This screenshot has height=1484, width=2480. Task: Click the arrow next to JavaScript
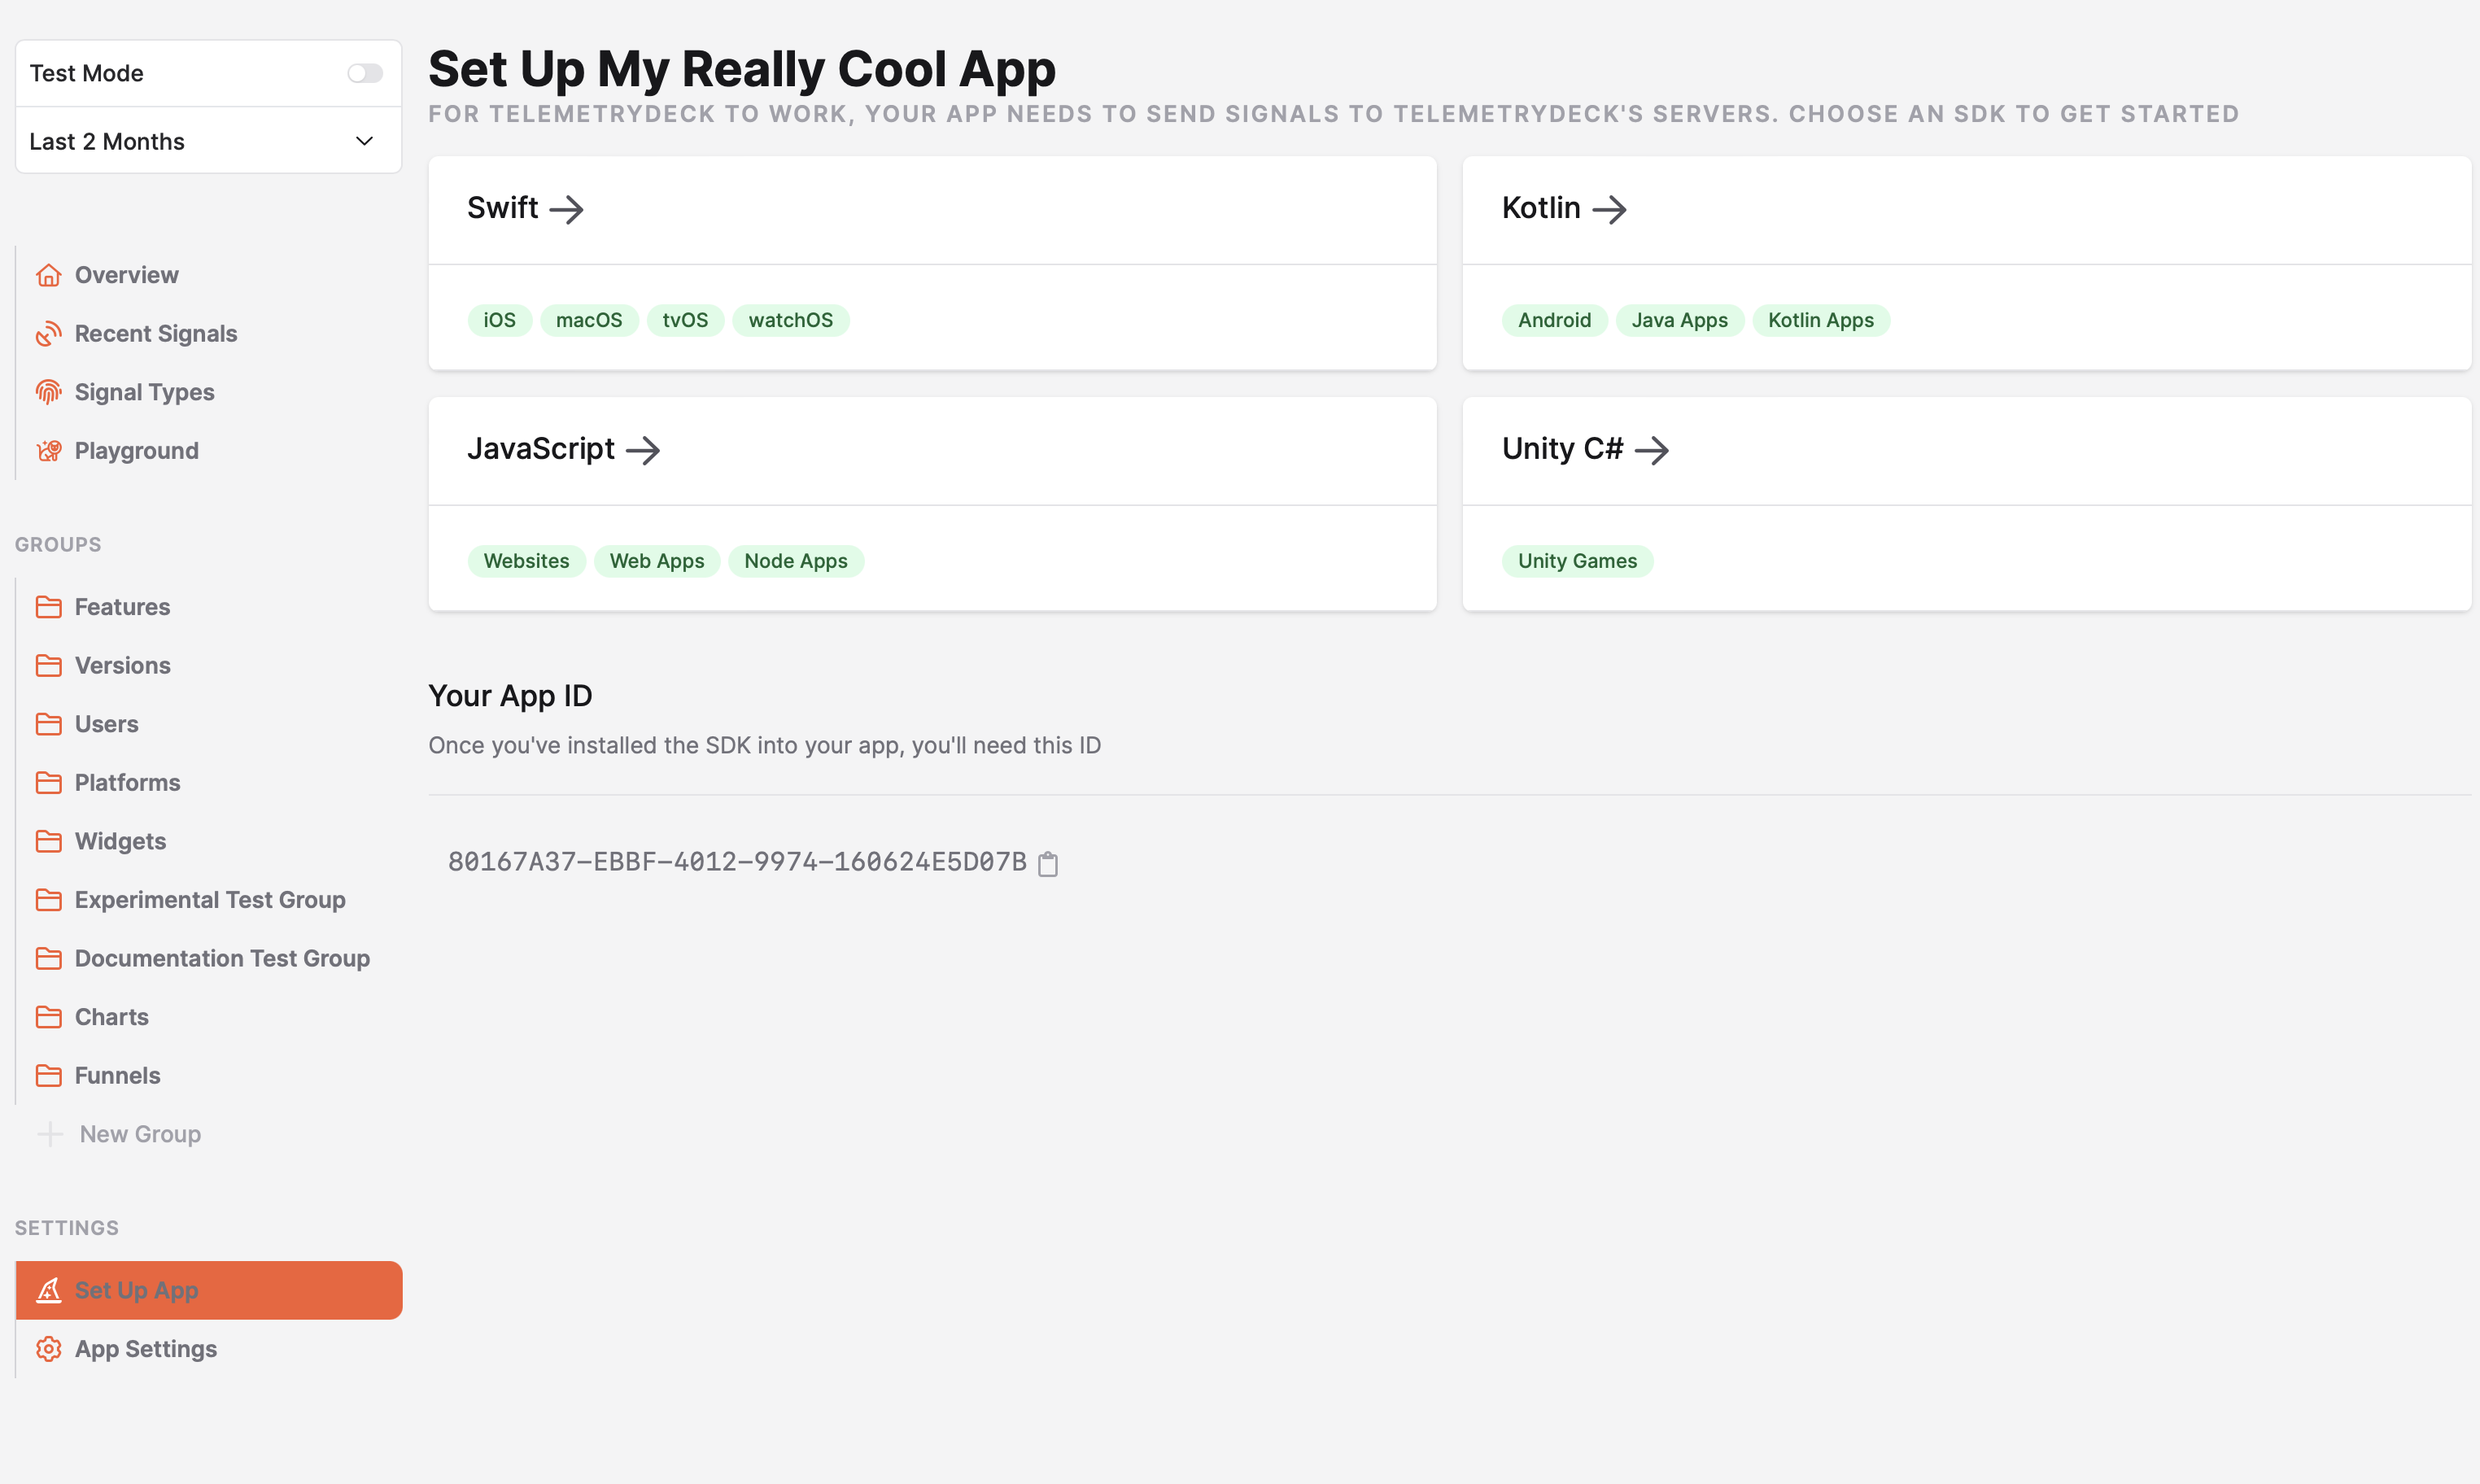point(643,450)
